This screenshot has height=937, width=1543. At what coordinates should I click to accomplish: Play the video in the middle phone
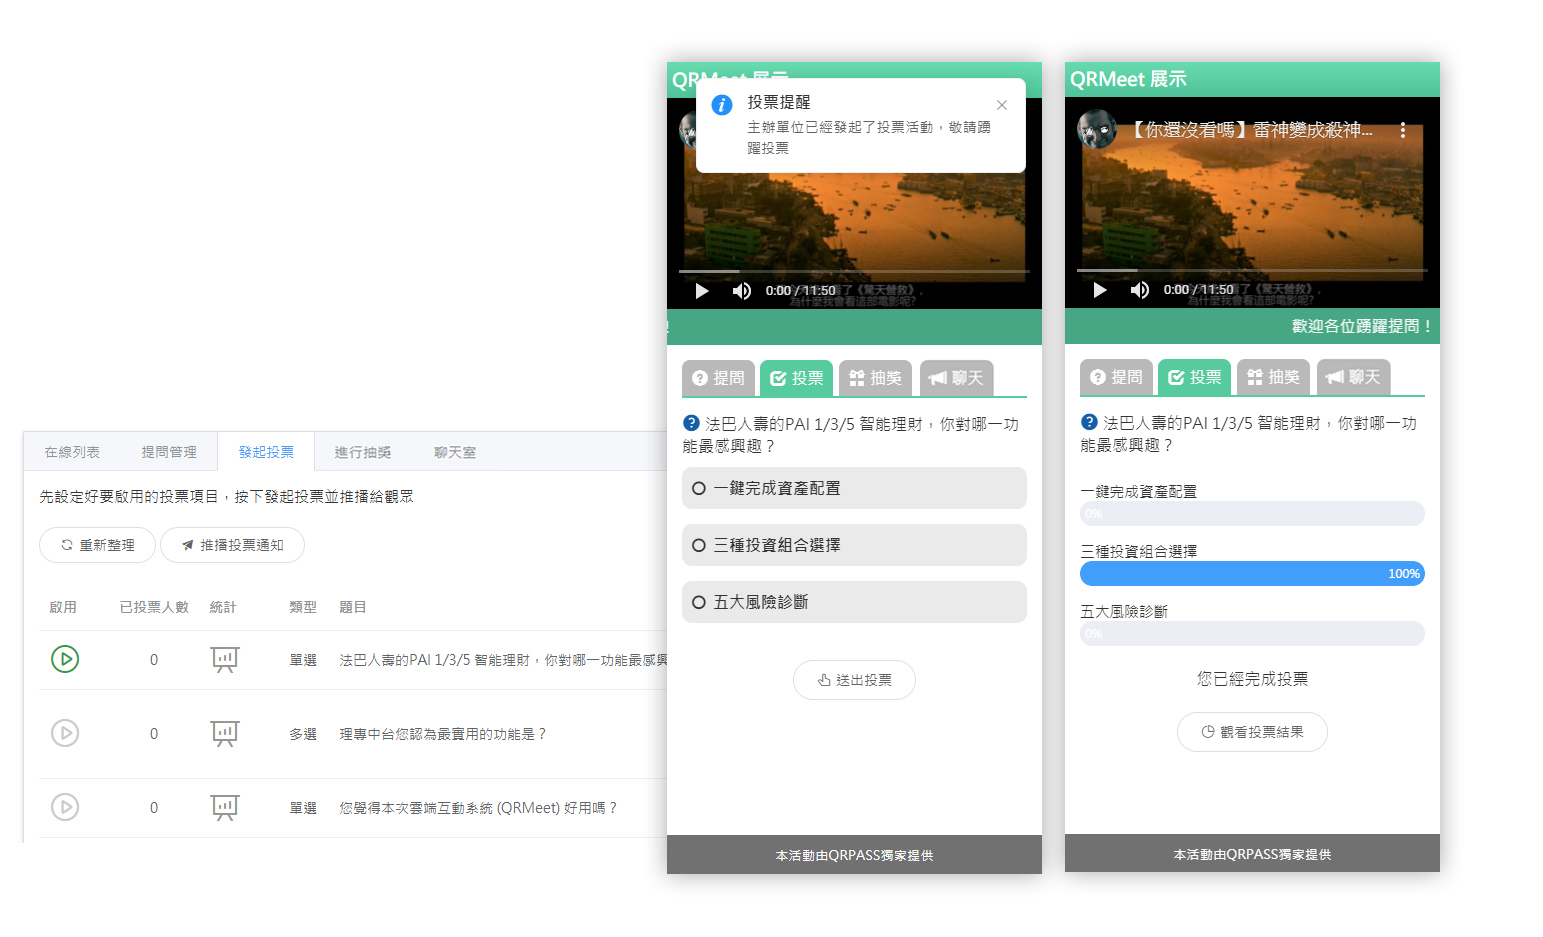[x=702, y=291]
